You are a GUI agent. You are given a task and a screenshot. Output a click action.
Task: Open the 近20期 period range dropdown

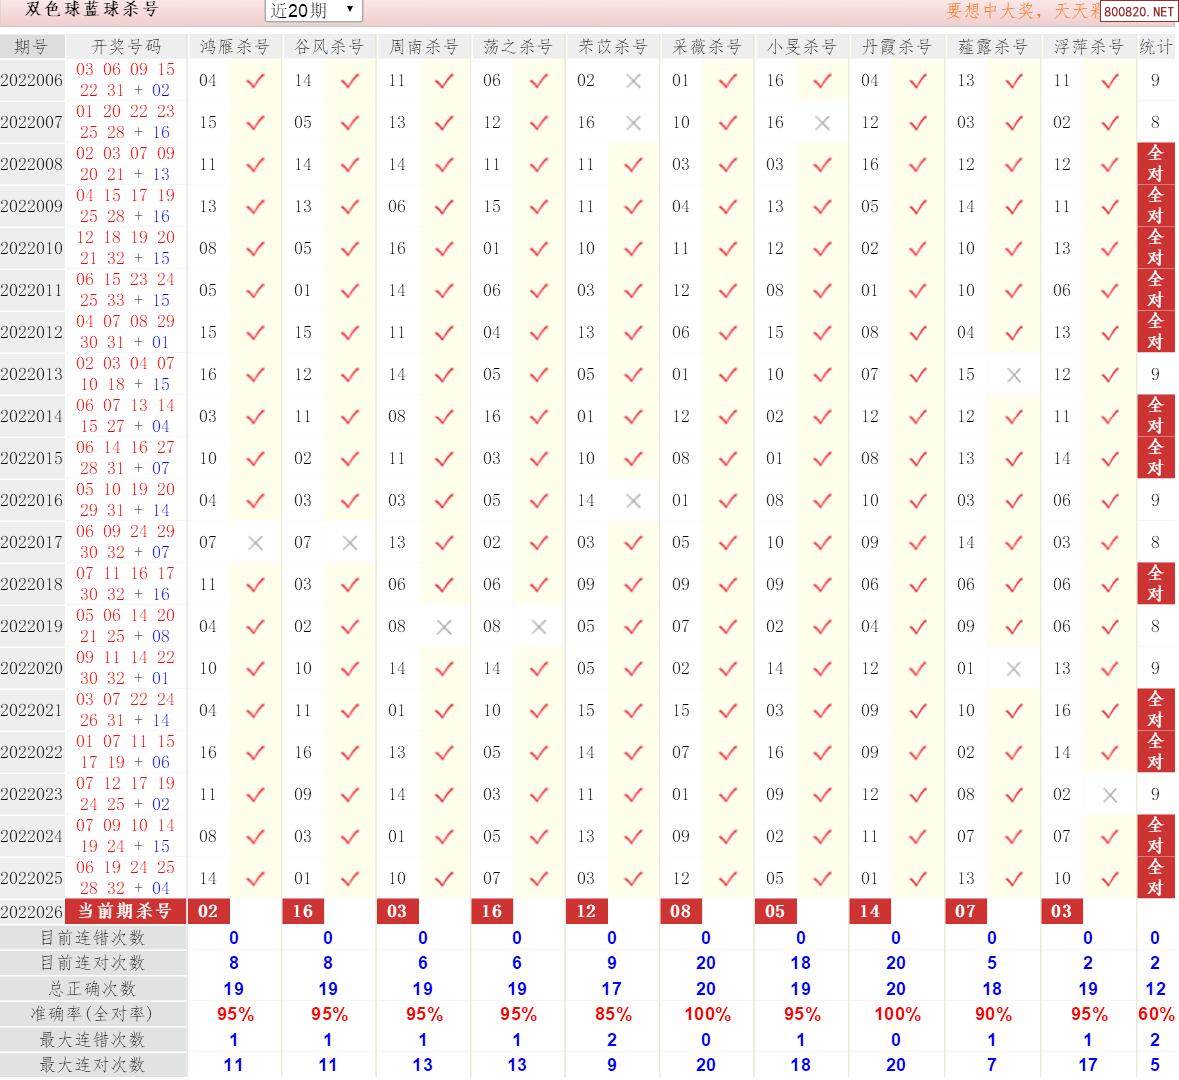click(x=314, y=10)
